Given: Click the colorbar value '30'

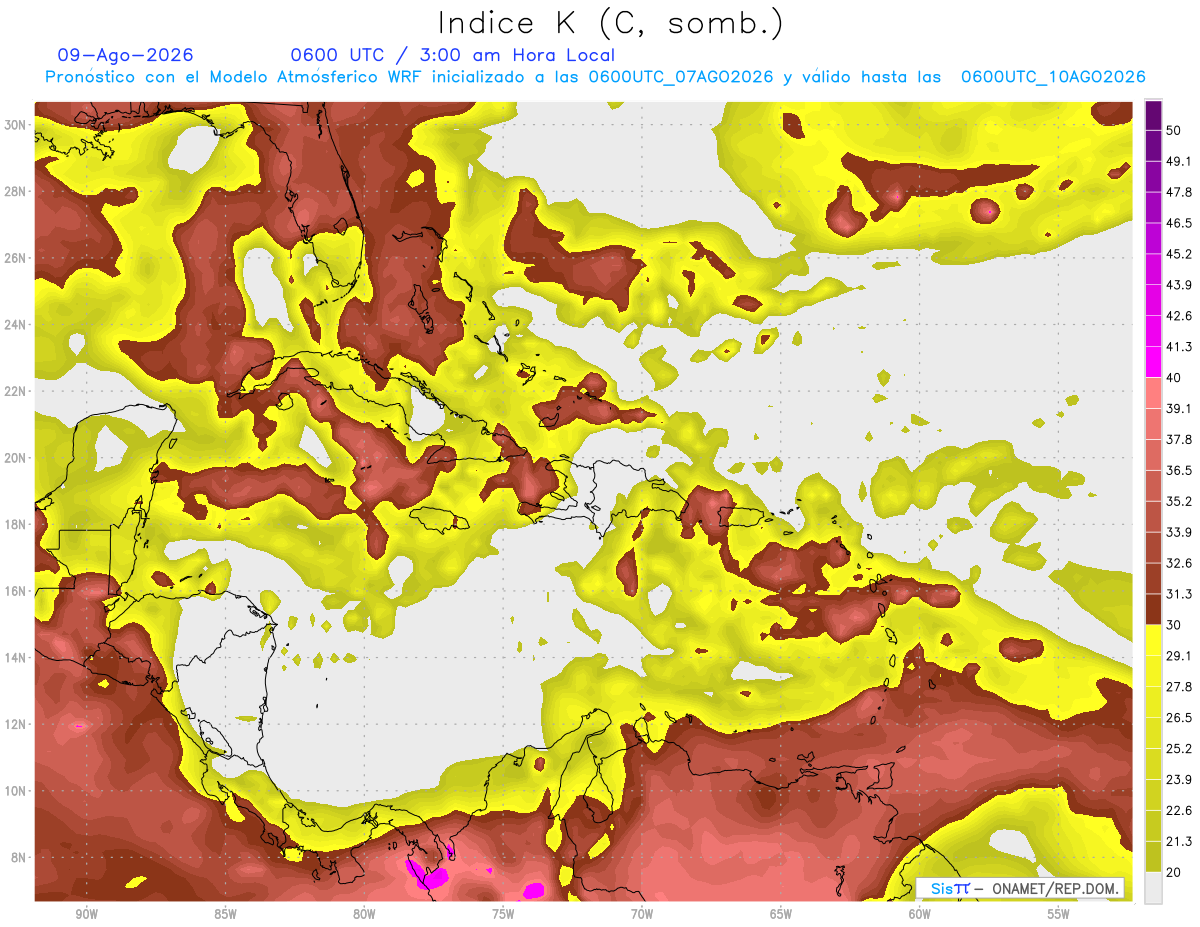Looking at the screenshot, I should pos(1175,625).
